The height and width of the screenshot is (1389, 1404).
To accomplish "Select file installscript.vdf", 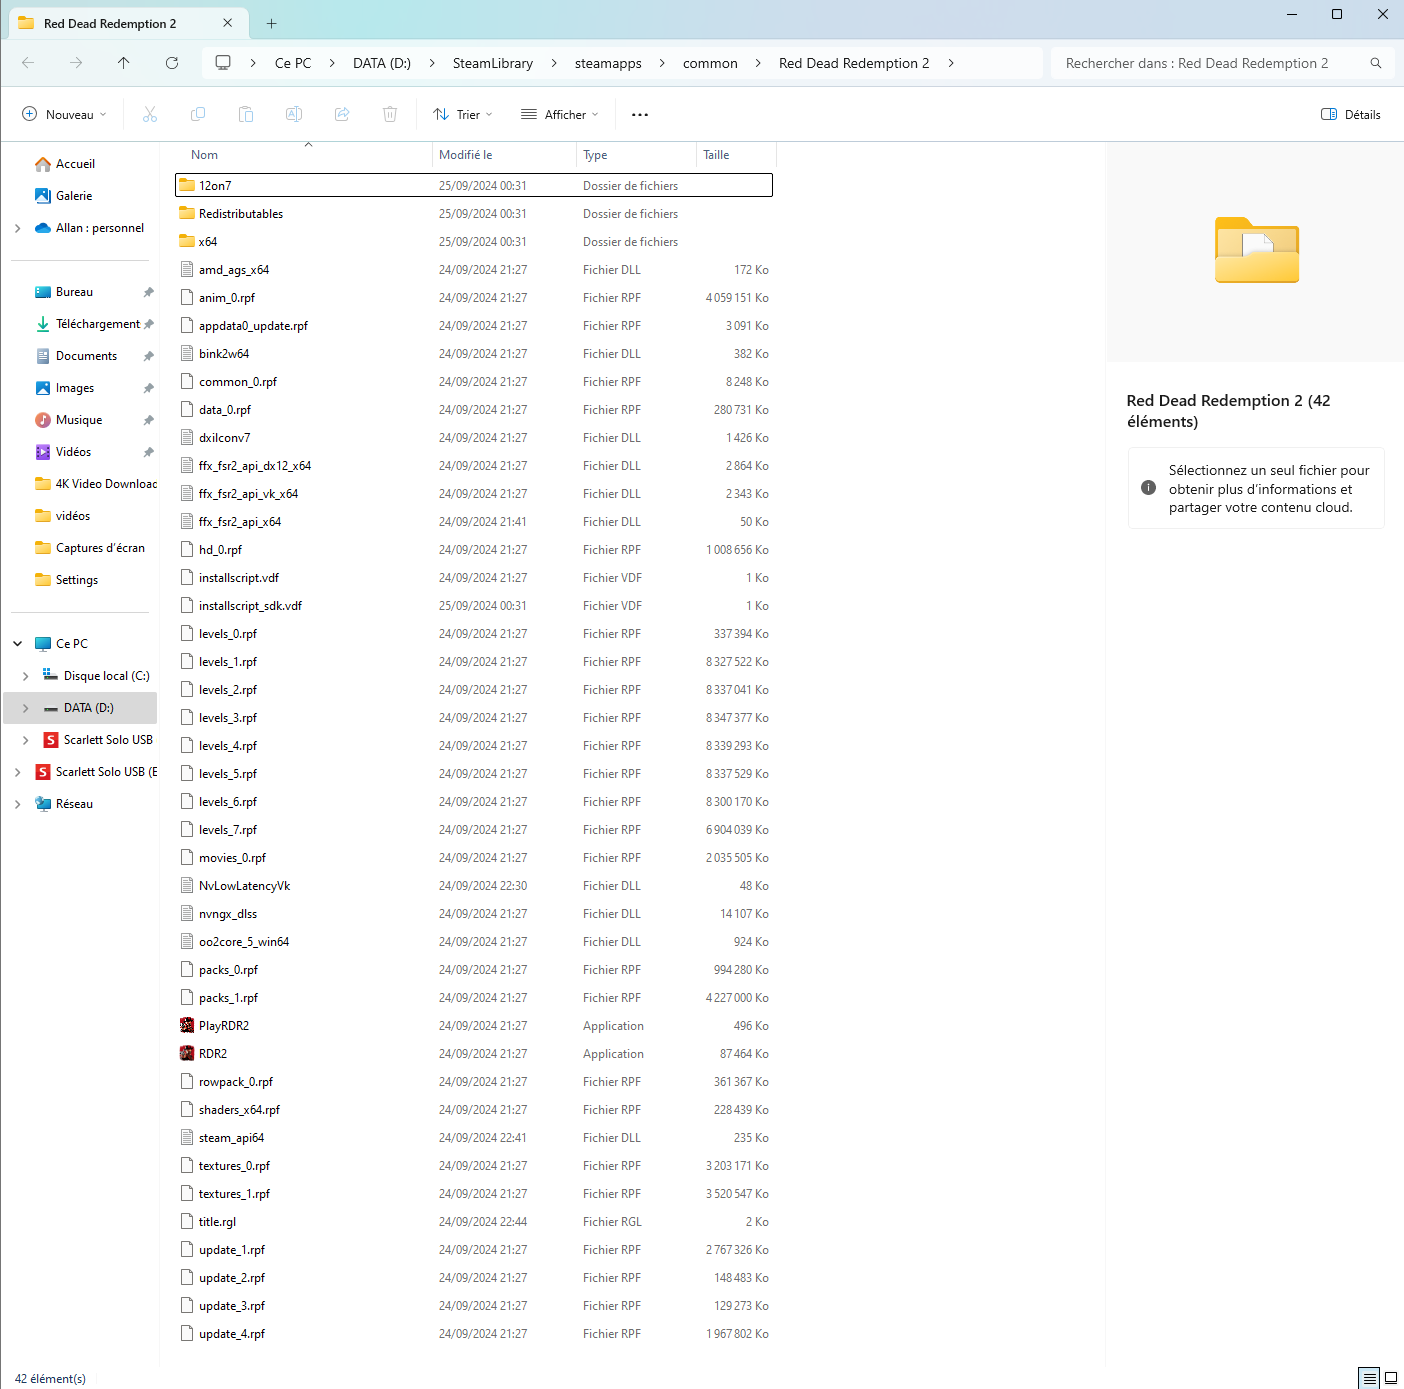I will (474, 577).
